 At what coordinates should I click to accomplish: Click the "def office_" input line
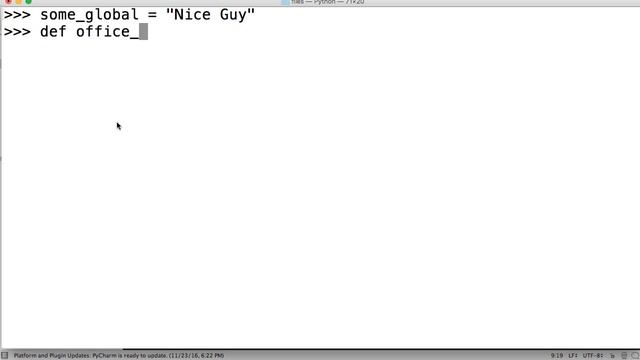76,32
